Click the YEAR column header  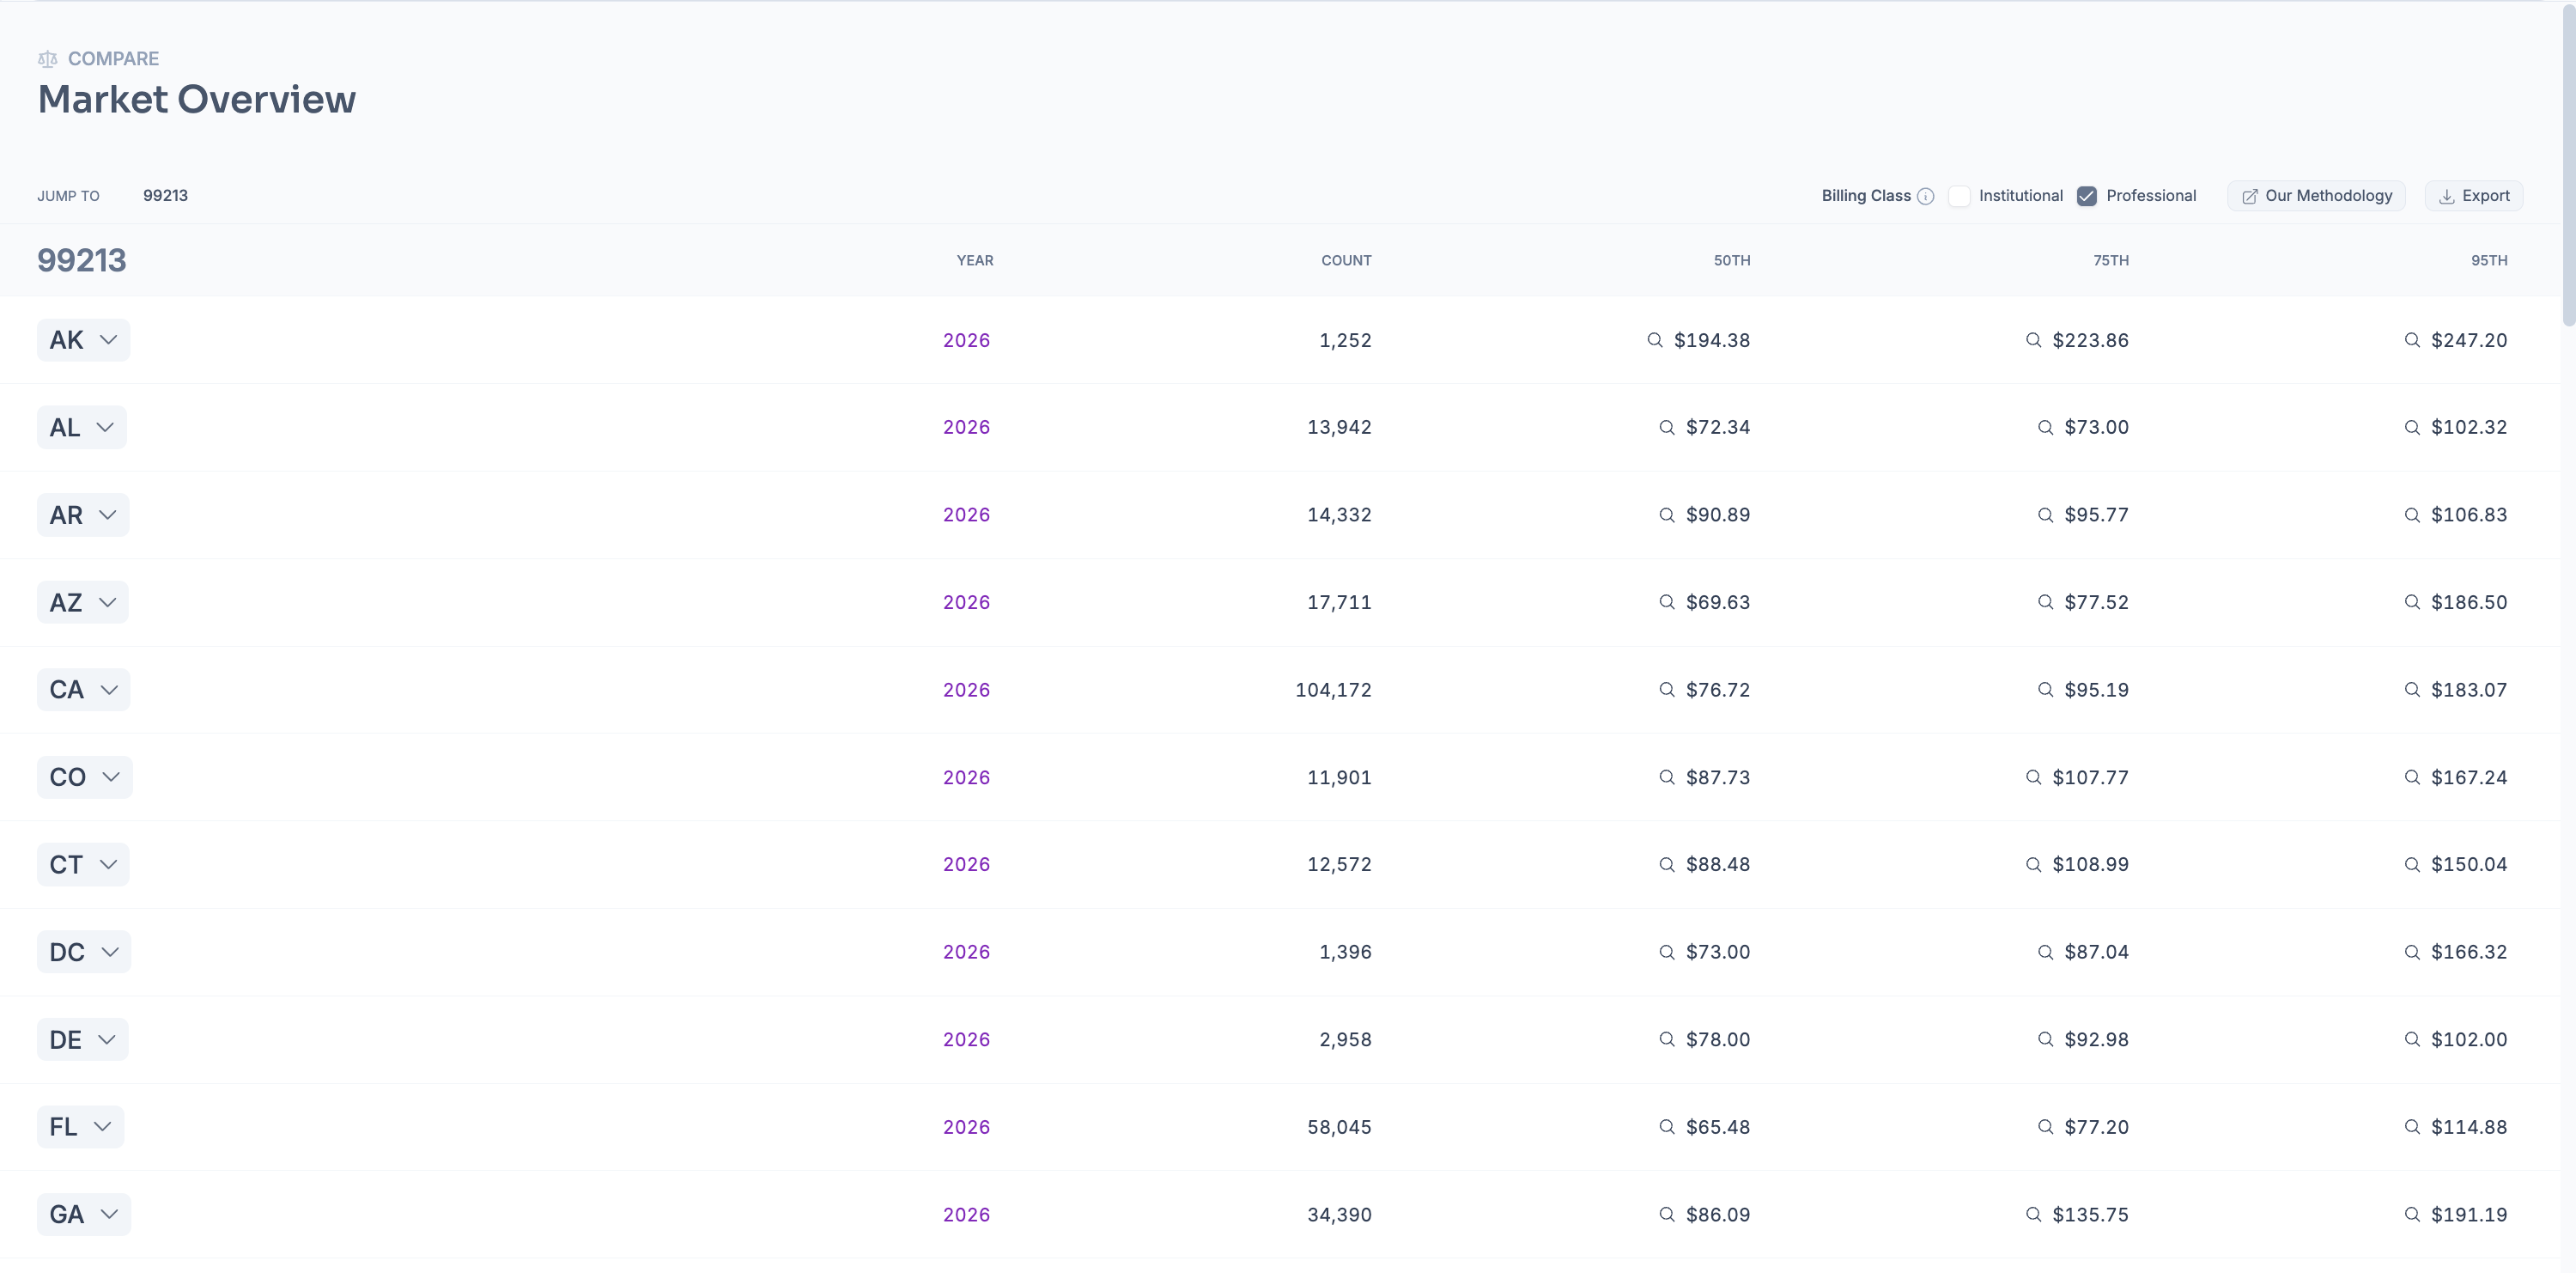(x=975, y=260)
